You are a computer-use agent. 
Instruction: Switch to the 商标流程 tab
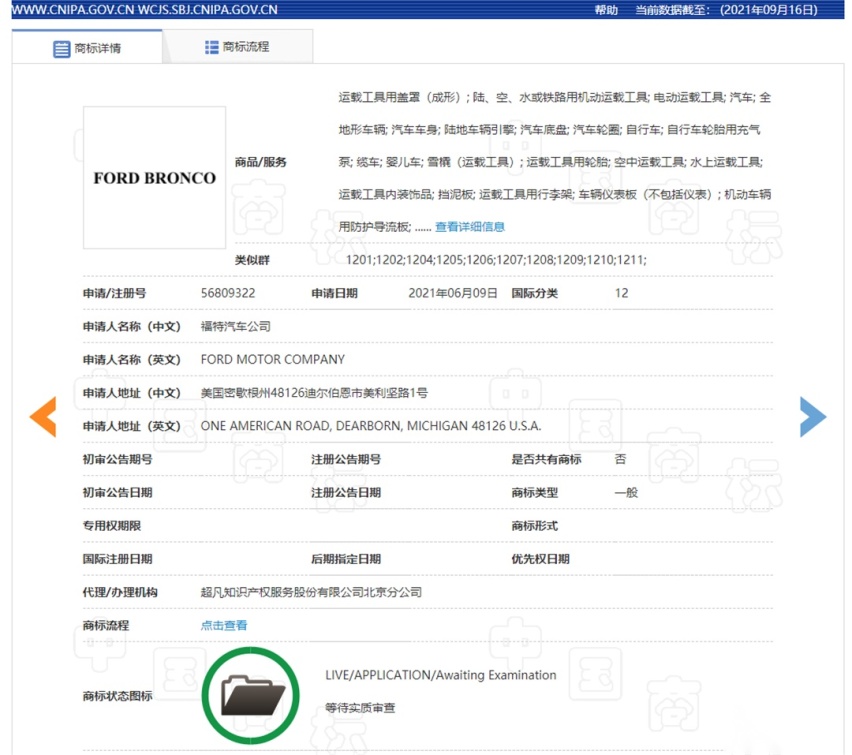click(x=237, y=47)
